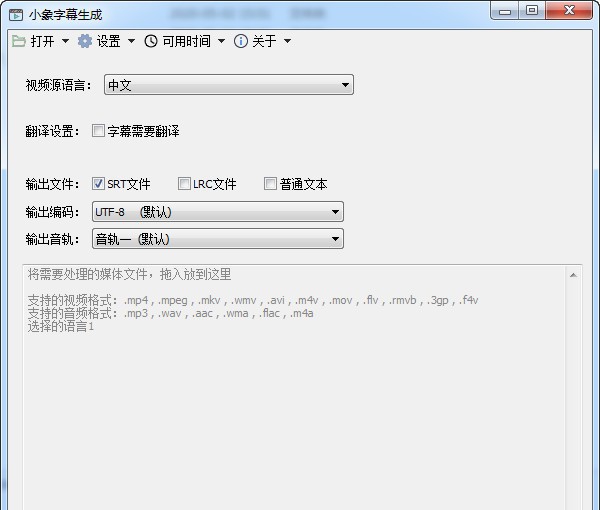This screenshot has width=600, height=510.
Task: Open the 输出音轨 dropdown showing 音轨一
Action: (218, 239)
